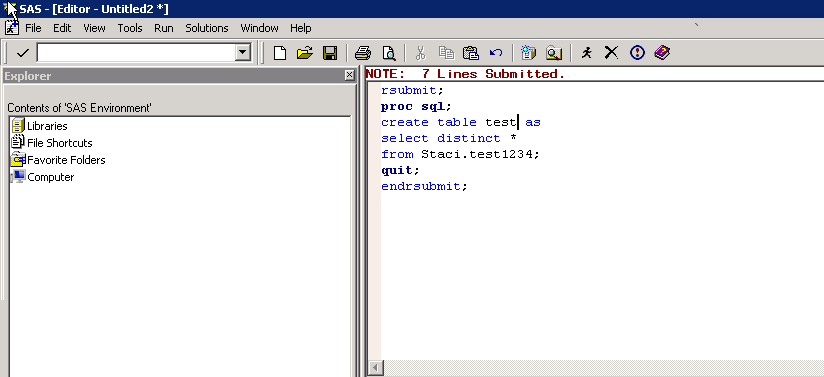Click the 'NOTE: 7 Lines Submitted.' message
Screen dimensions: 824x377
(465, 74)
